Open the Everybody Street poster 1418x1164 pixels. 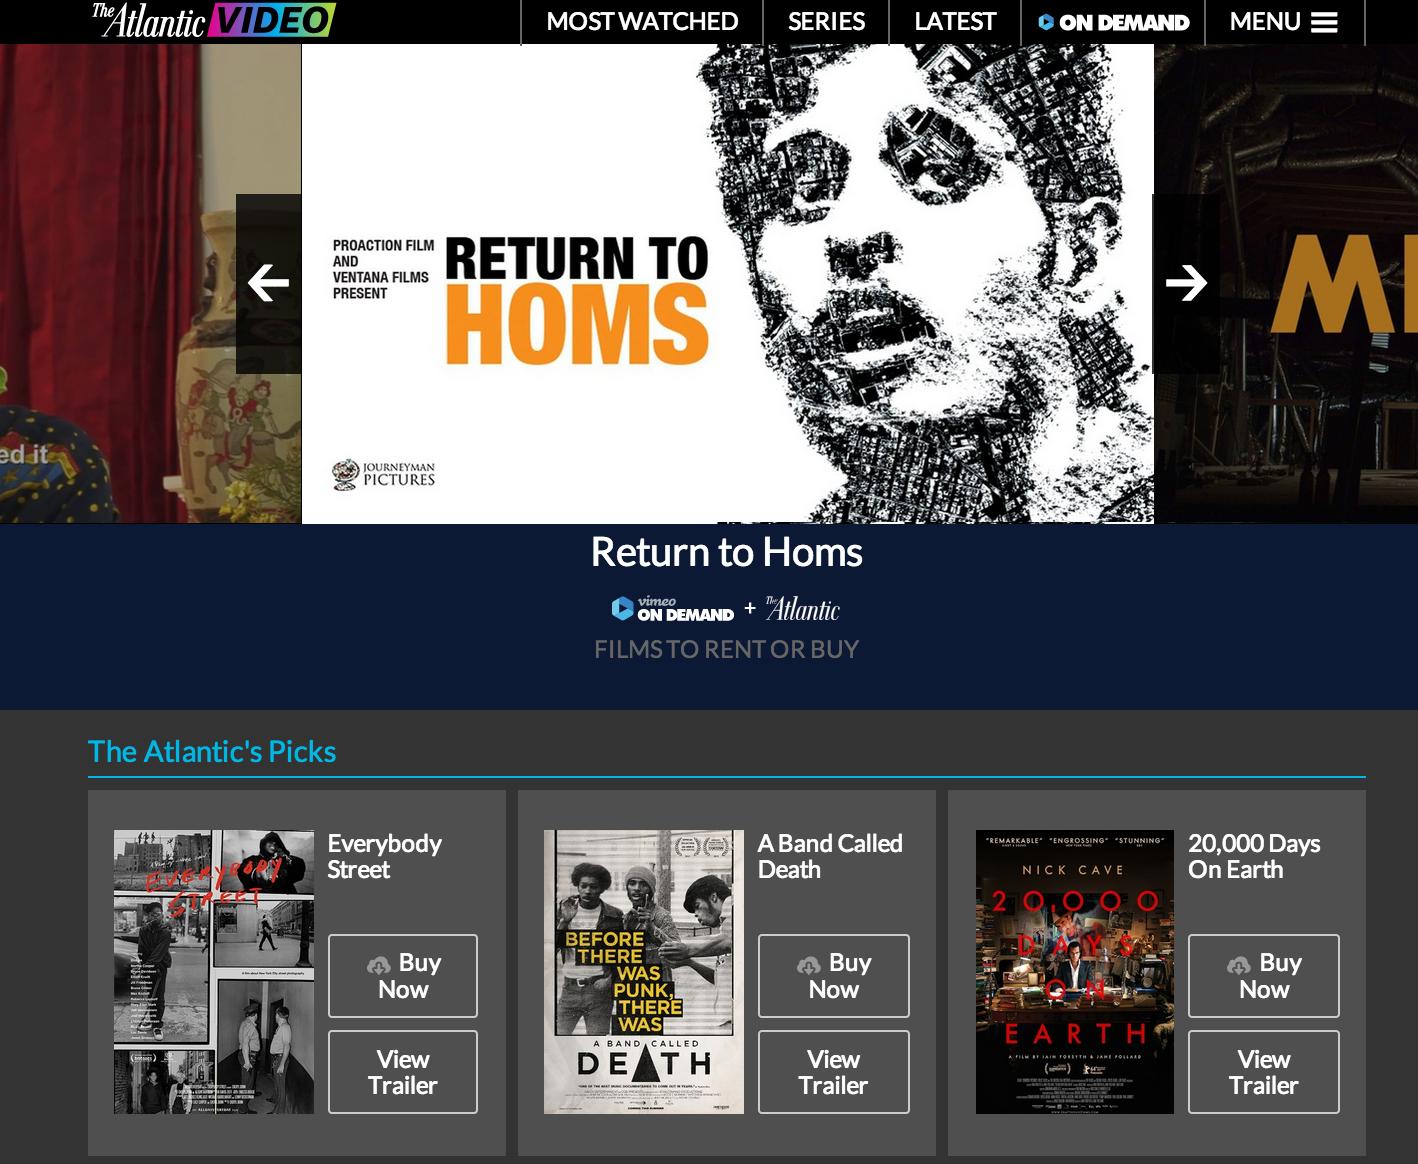click(x=214, y=972)
